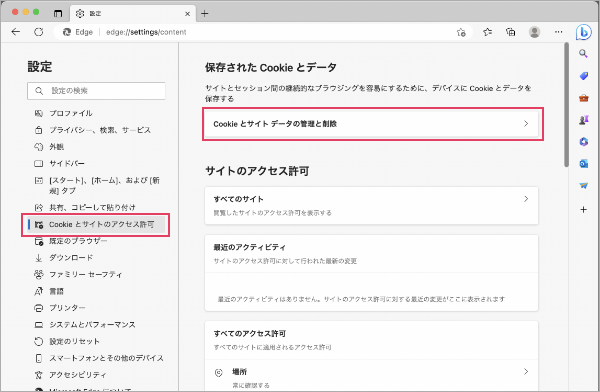Image resolution: width=600 pixels, height=392 pixels.
Task: Click すべてのアクセス許可 heading text
Action: (249, 334)
